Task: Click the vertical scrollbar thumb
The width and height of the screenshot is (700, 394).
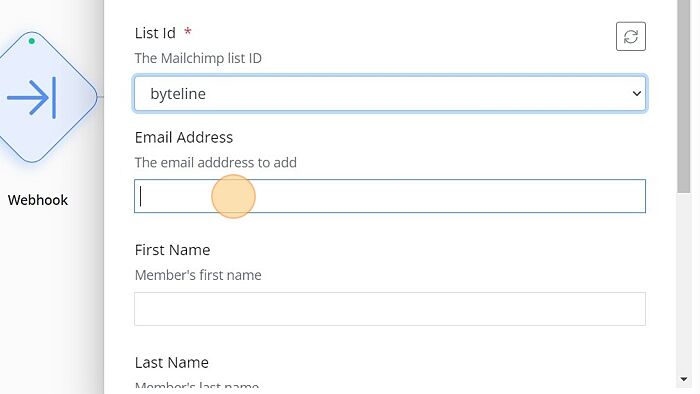Action: [x=683, y=96]
